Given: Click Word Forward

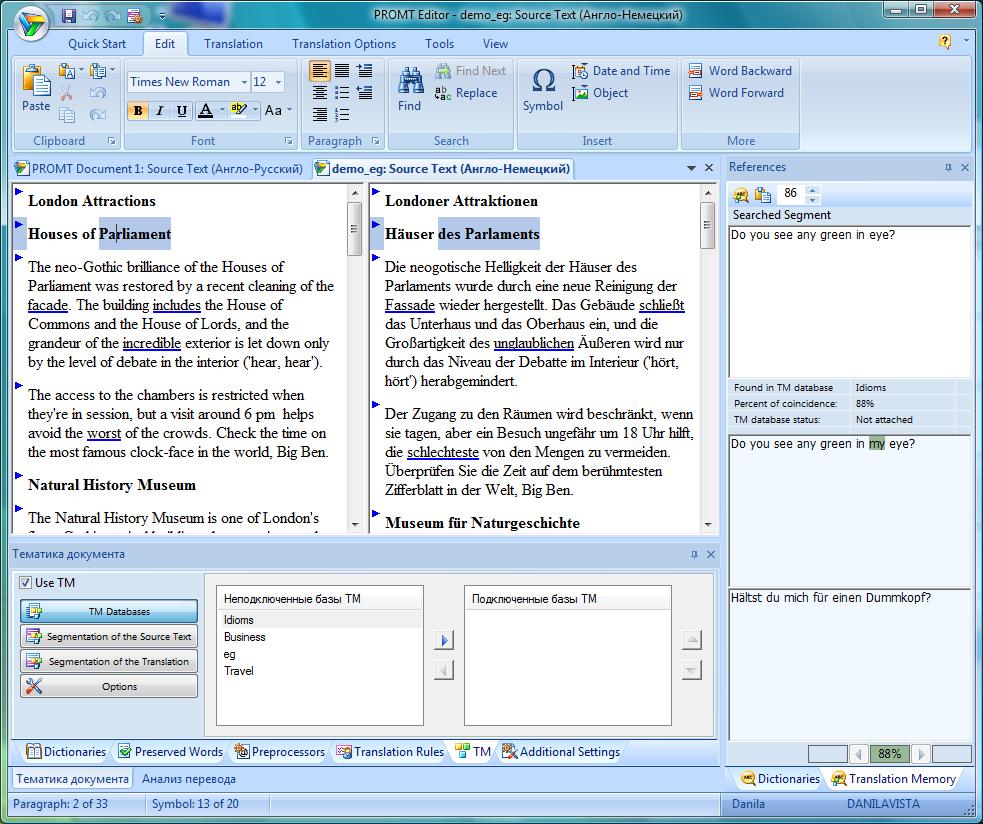Looking at the screenshot, I should click(736, 93).
